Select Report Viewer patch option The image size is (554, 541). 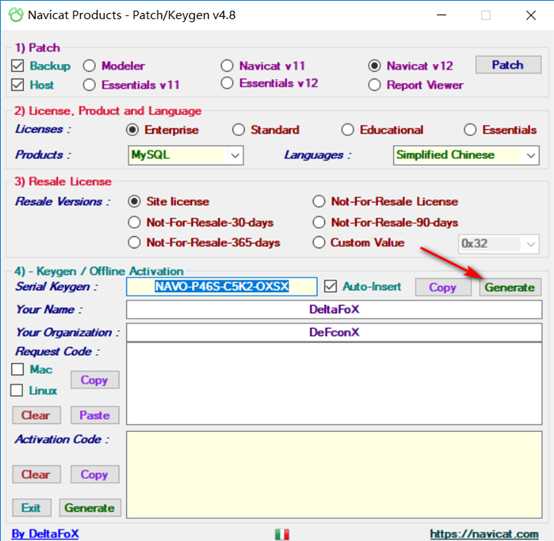click(x=374, y=85)
